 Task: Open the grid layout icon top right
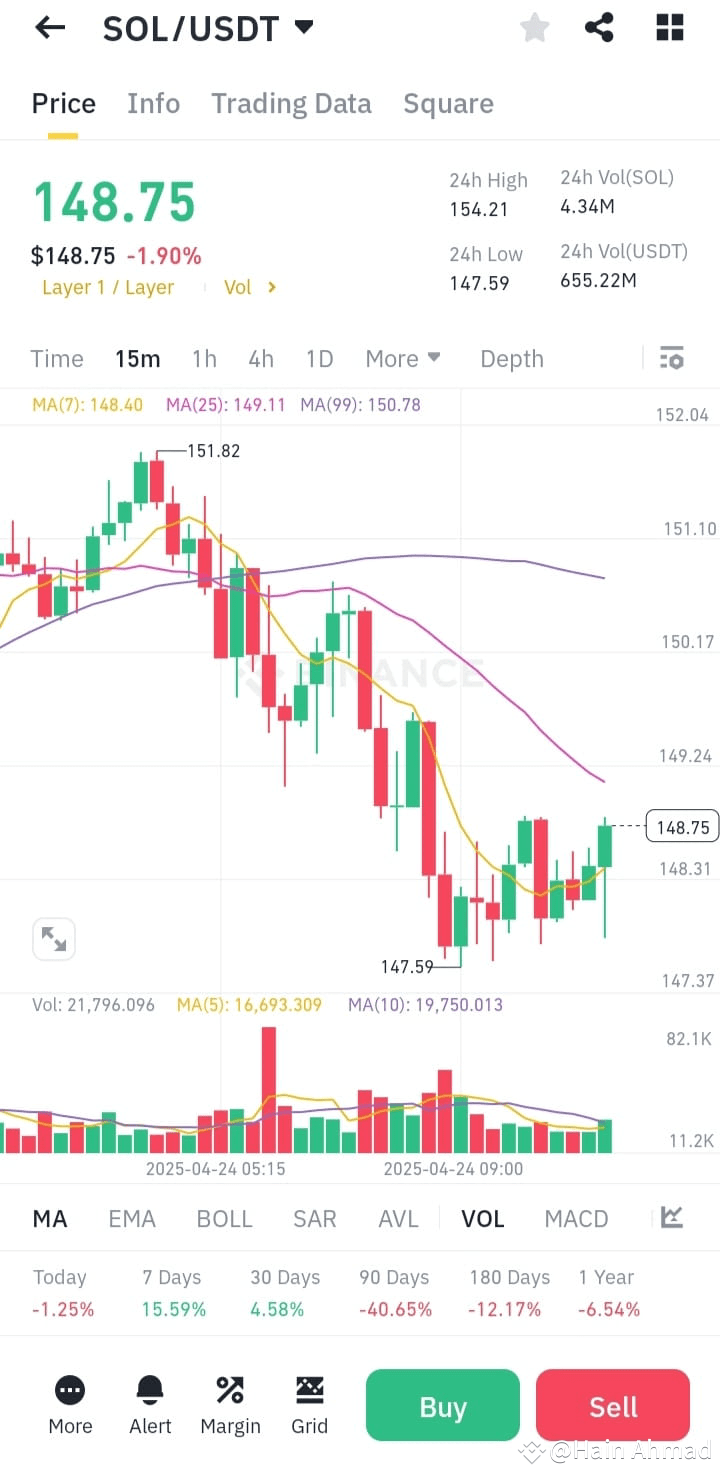click(x=669, y=28)
